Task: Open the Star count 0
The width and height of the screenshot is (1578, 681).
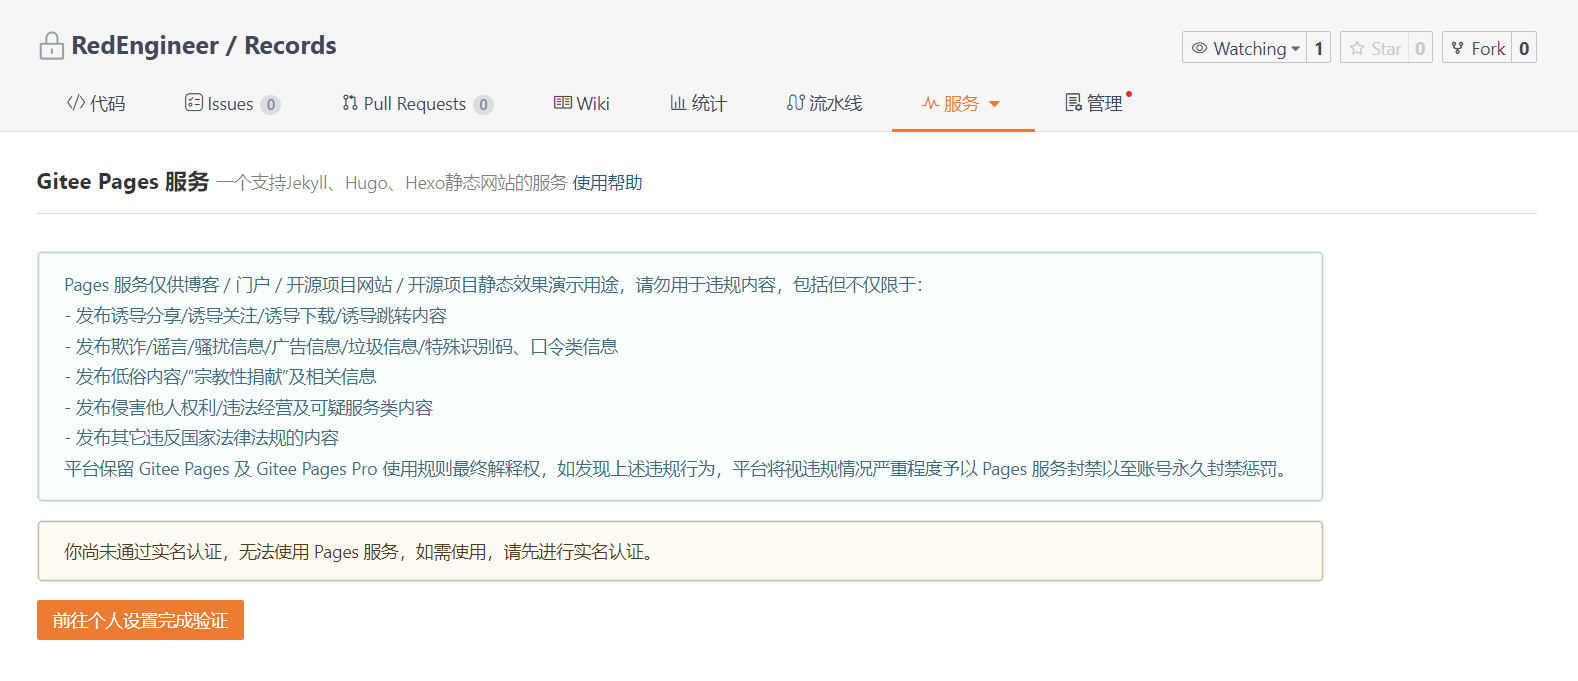Action: [x=1420, y=48]
